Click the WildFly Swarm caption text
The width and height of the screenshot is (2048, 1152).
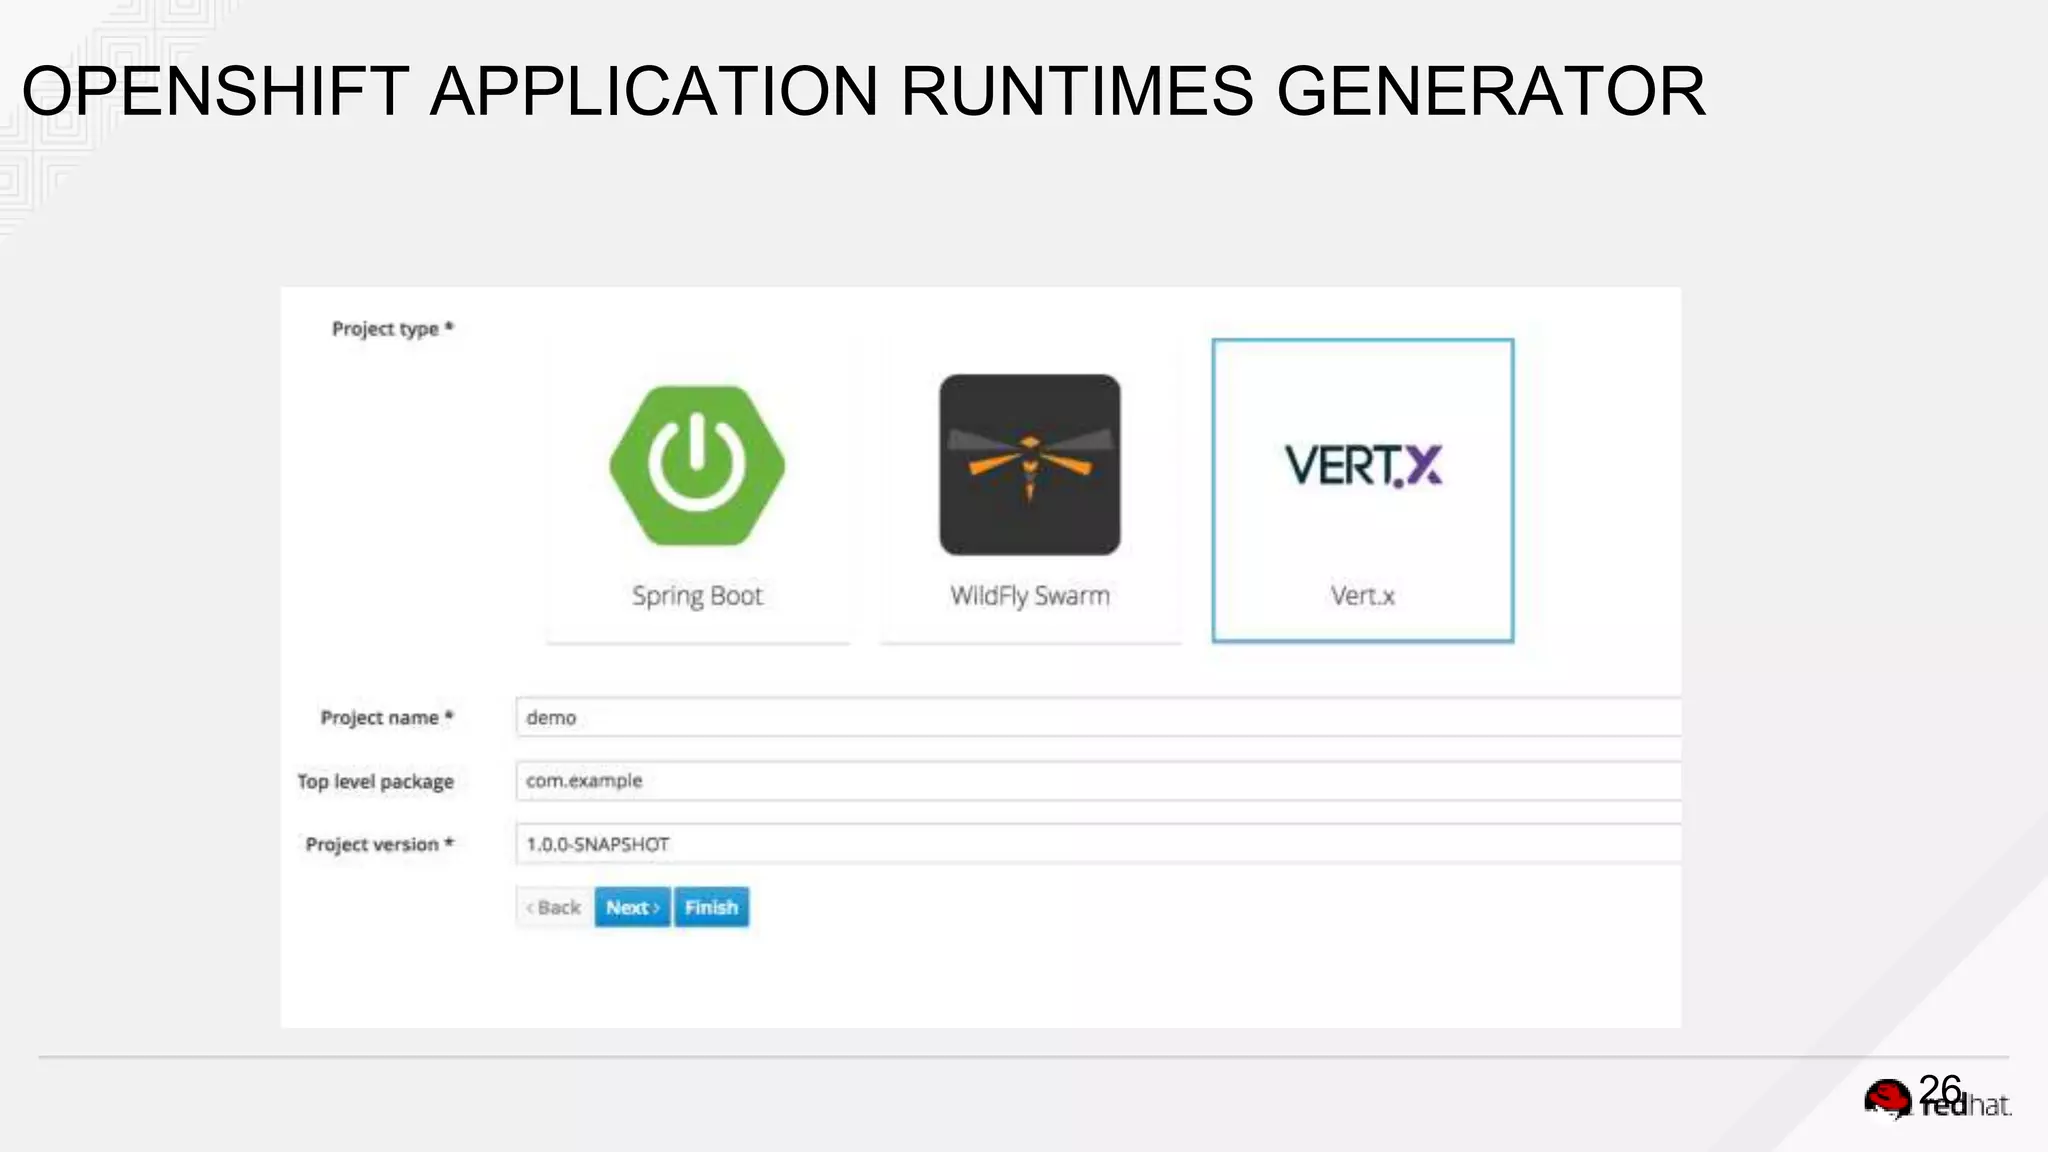1030,596
